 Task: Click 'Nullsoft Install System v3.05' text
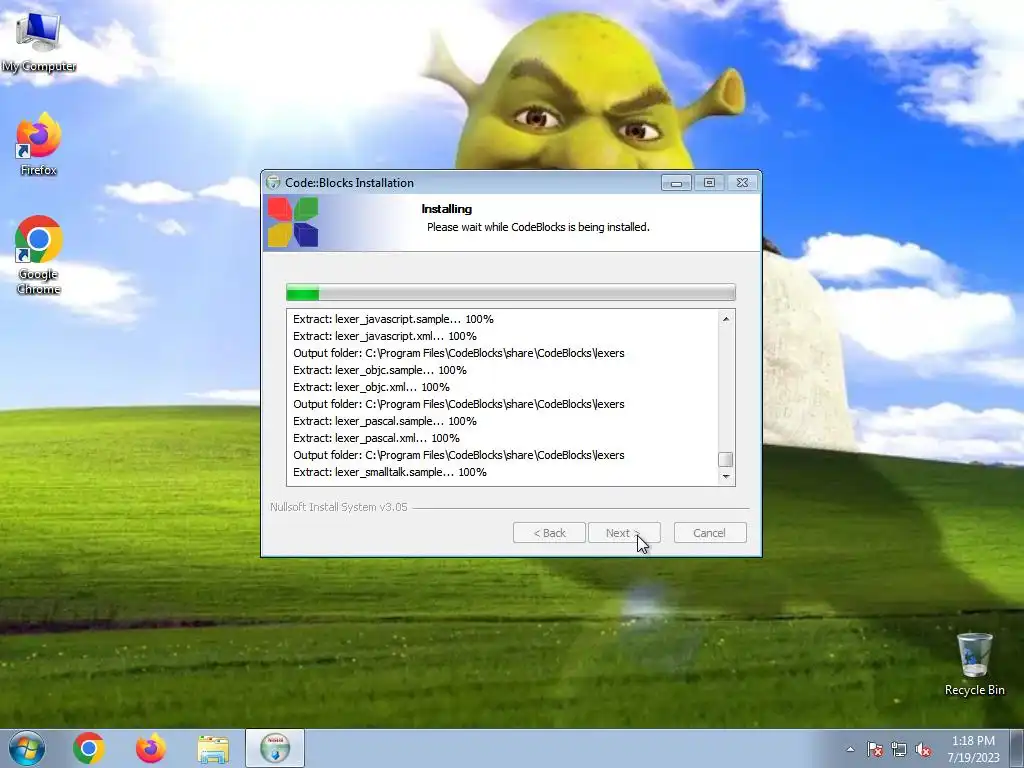click(x=338, y=507)
